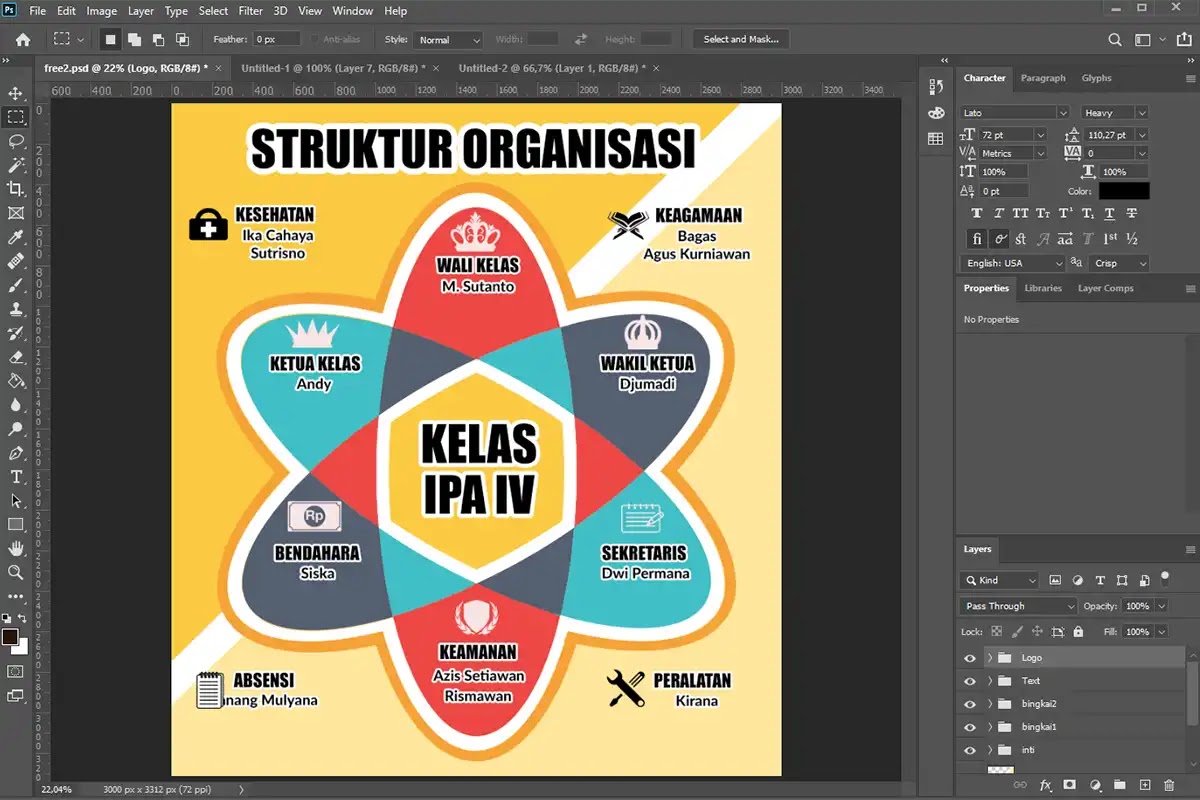This screenshot has width=1200, height=800.
Task: Lock all with the padlock icon
Action: tap(1078, 632)
